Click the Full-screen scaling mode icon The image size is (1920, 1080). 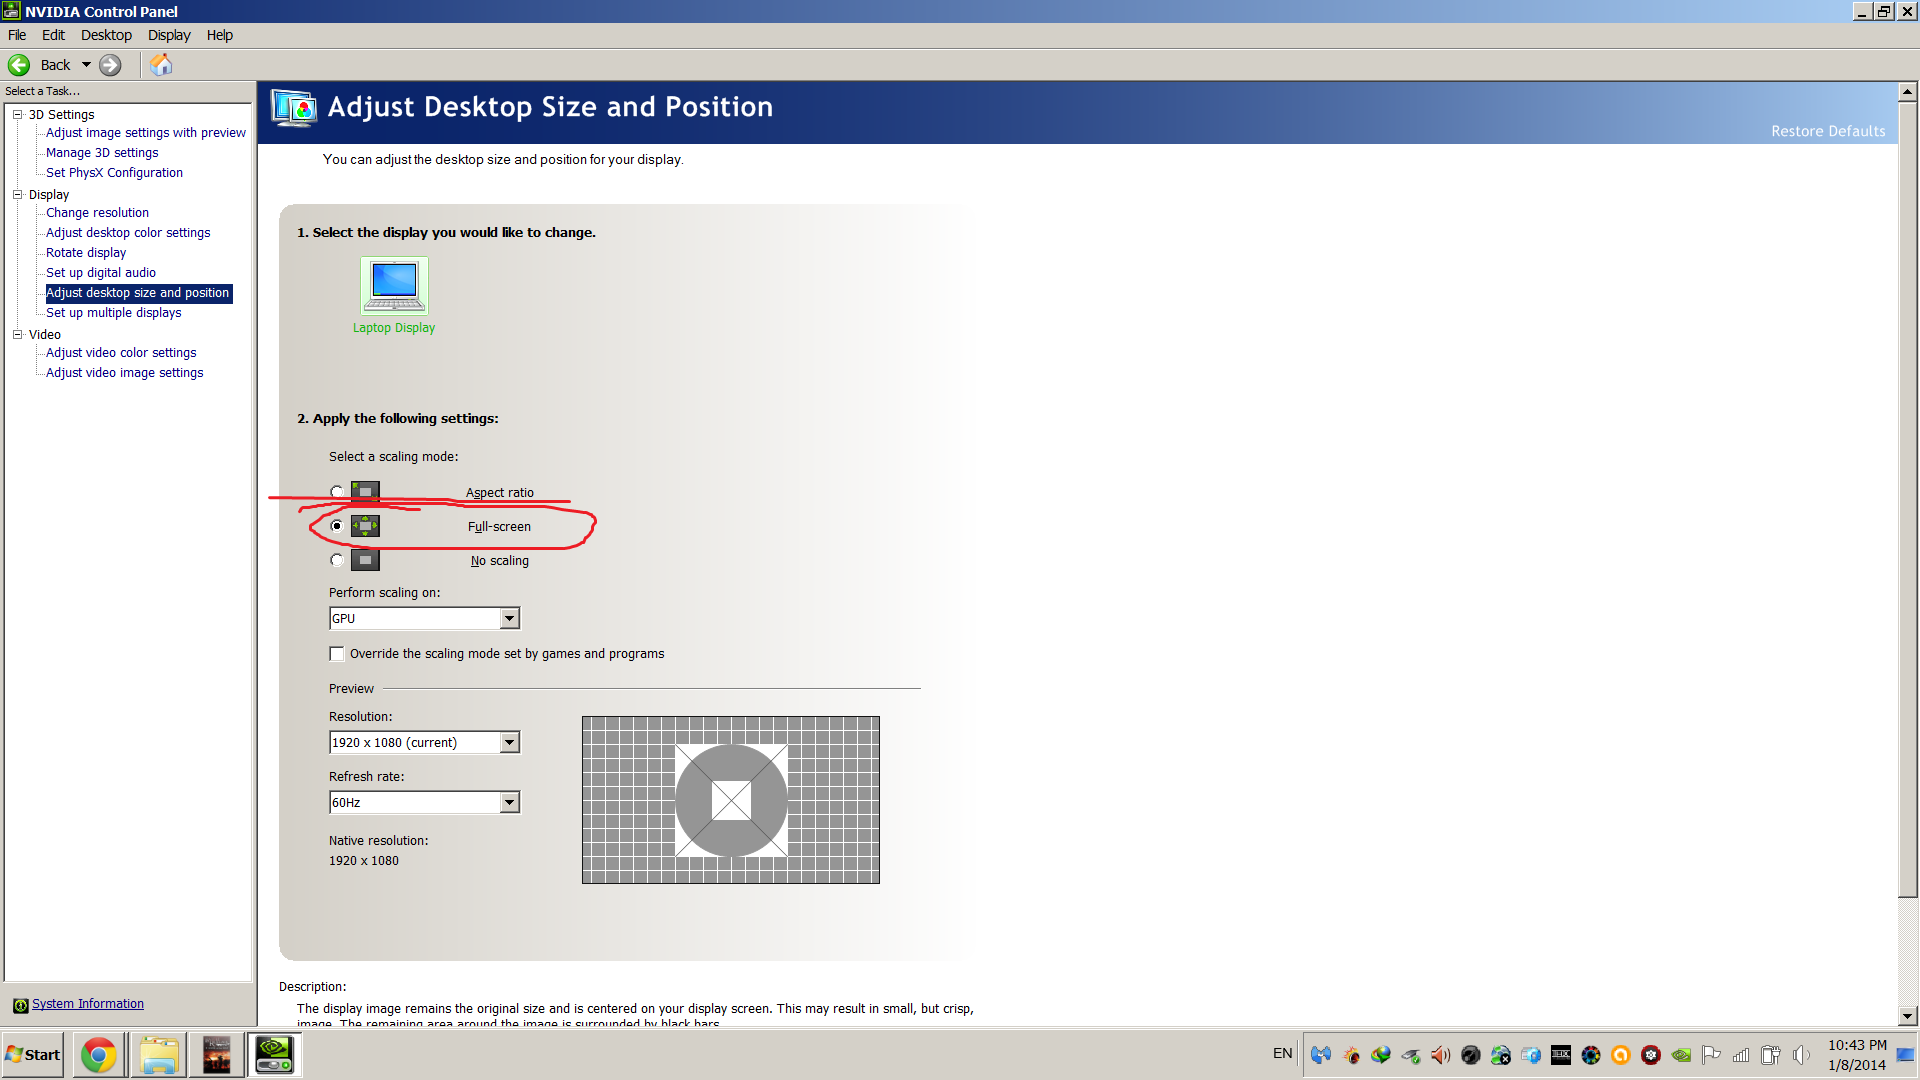point(365,526)
